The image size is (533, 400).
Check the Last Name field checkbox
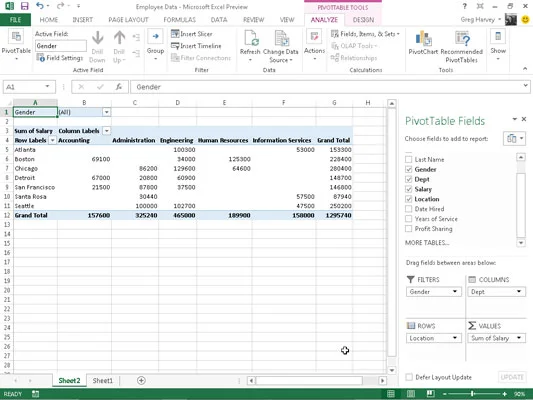coord(409,159)
